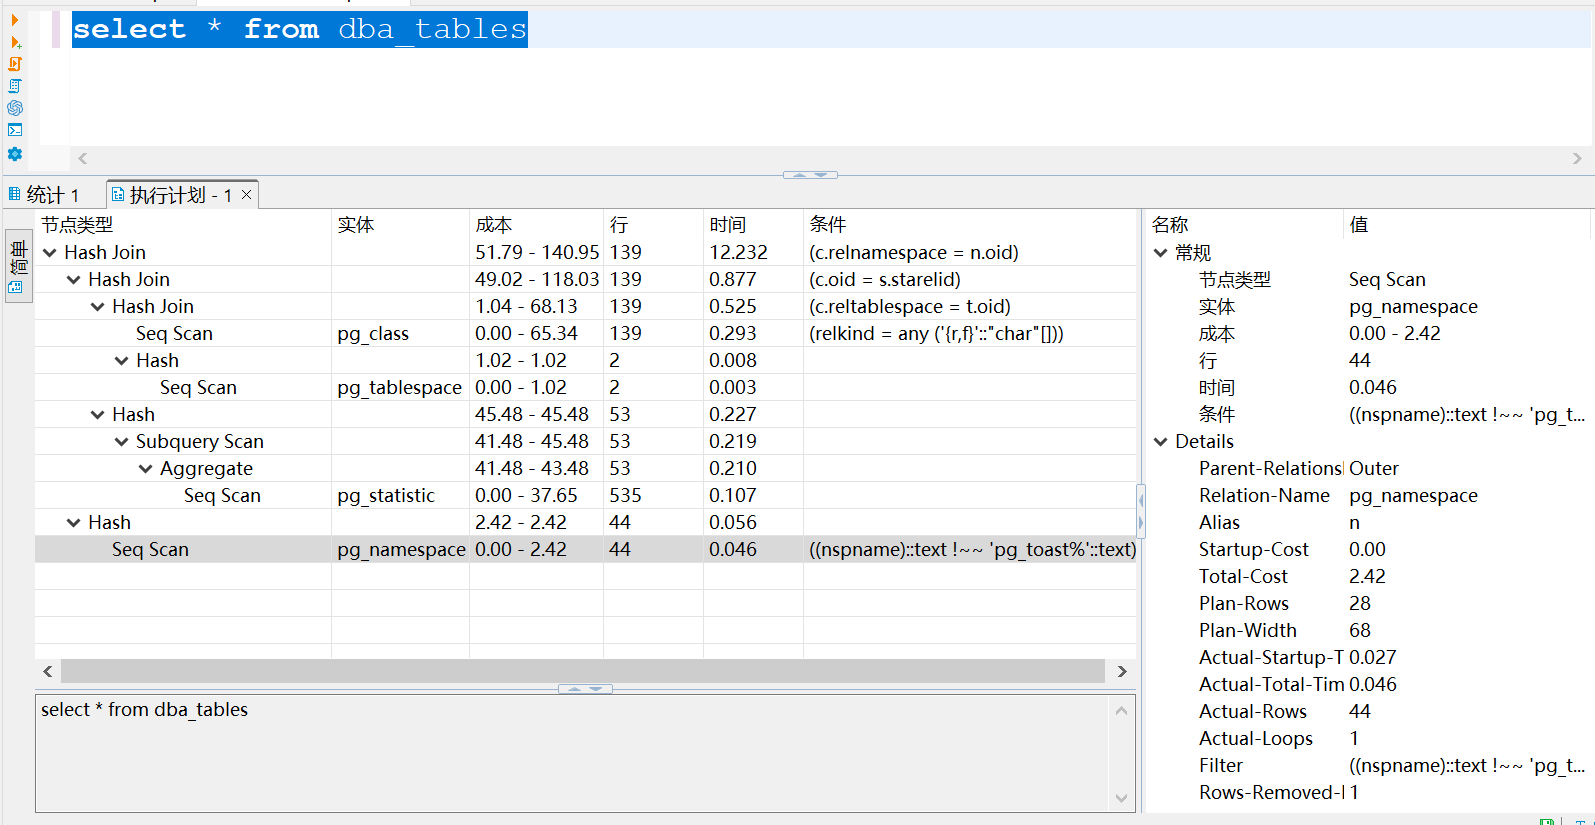Click the splitter handle below the SQL editor

click(810, 175)
